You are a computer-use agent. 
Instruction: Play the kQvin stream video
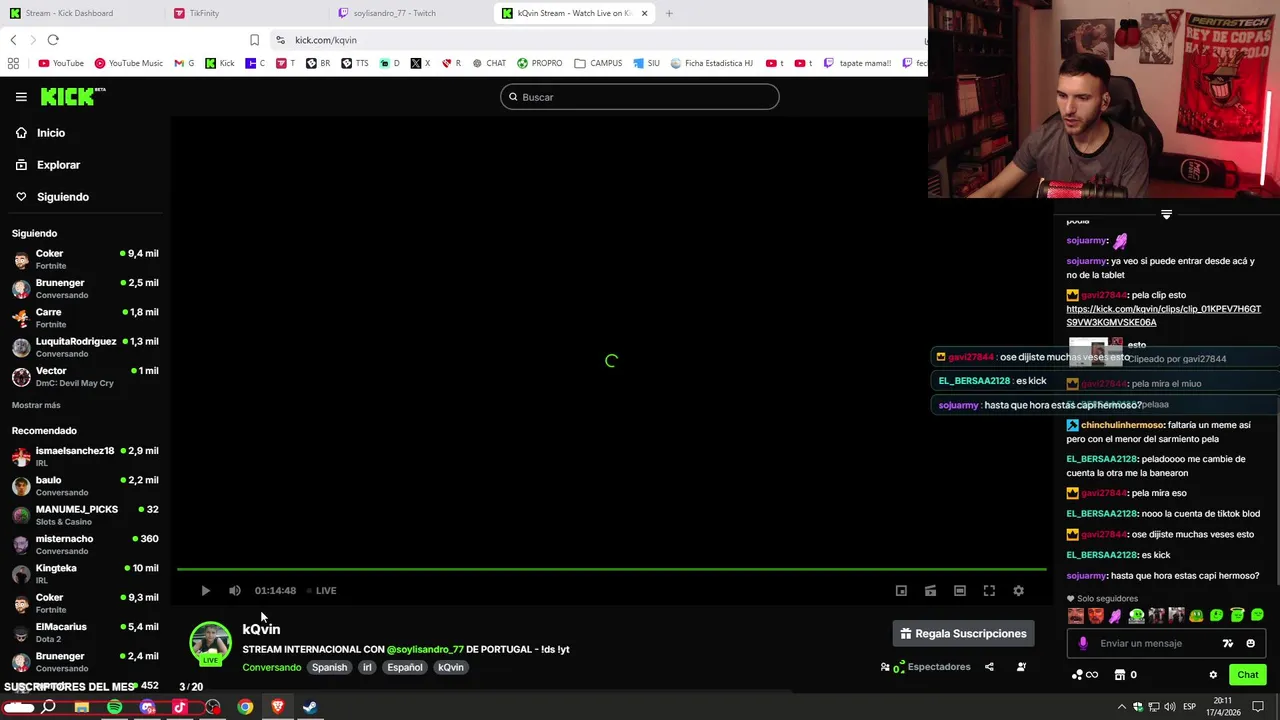205,590
